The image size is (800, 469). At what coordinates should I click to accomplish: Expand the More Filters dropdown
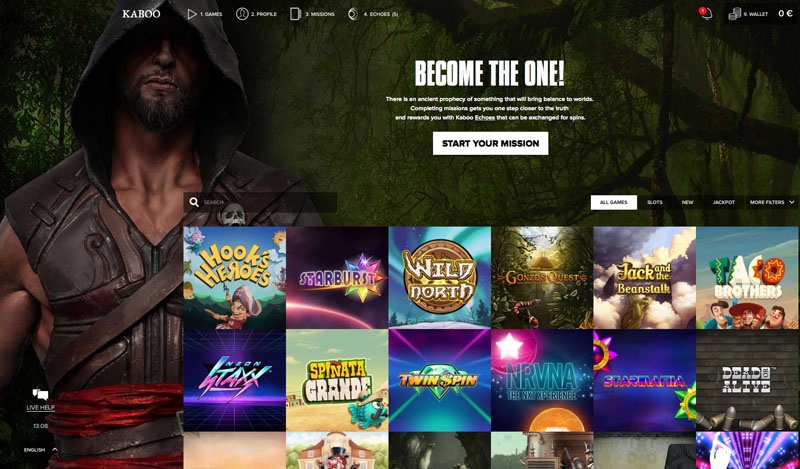[x=772, y=203]
